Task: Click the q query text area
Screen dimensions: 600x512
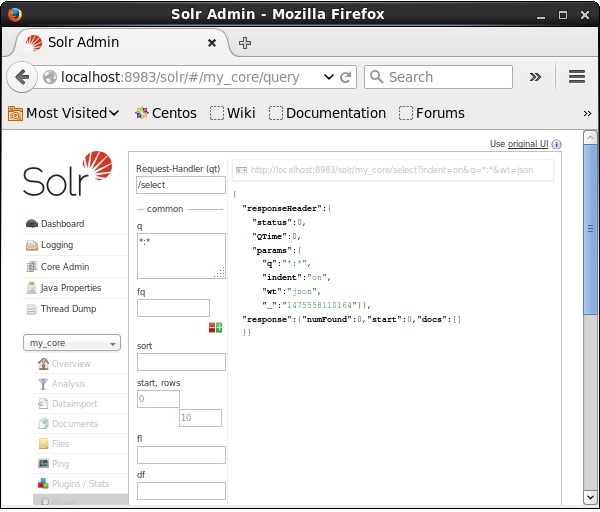Action: pyautogui.click(x=180, y=256)
